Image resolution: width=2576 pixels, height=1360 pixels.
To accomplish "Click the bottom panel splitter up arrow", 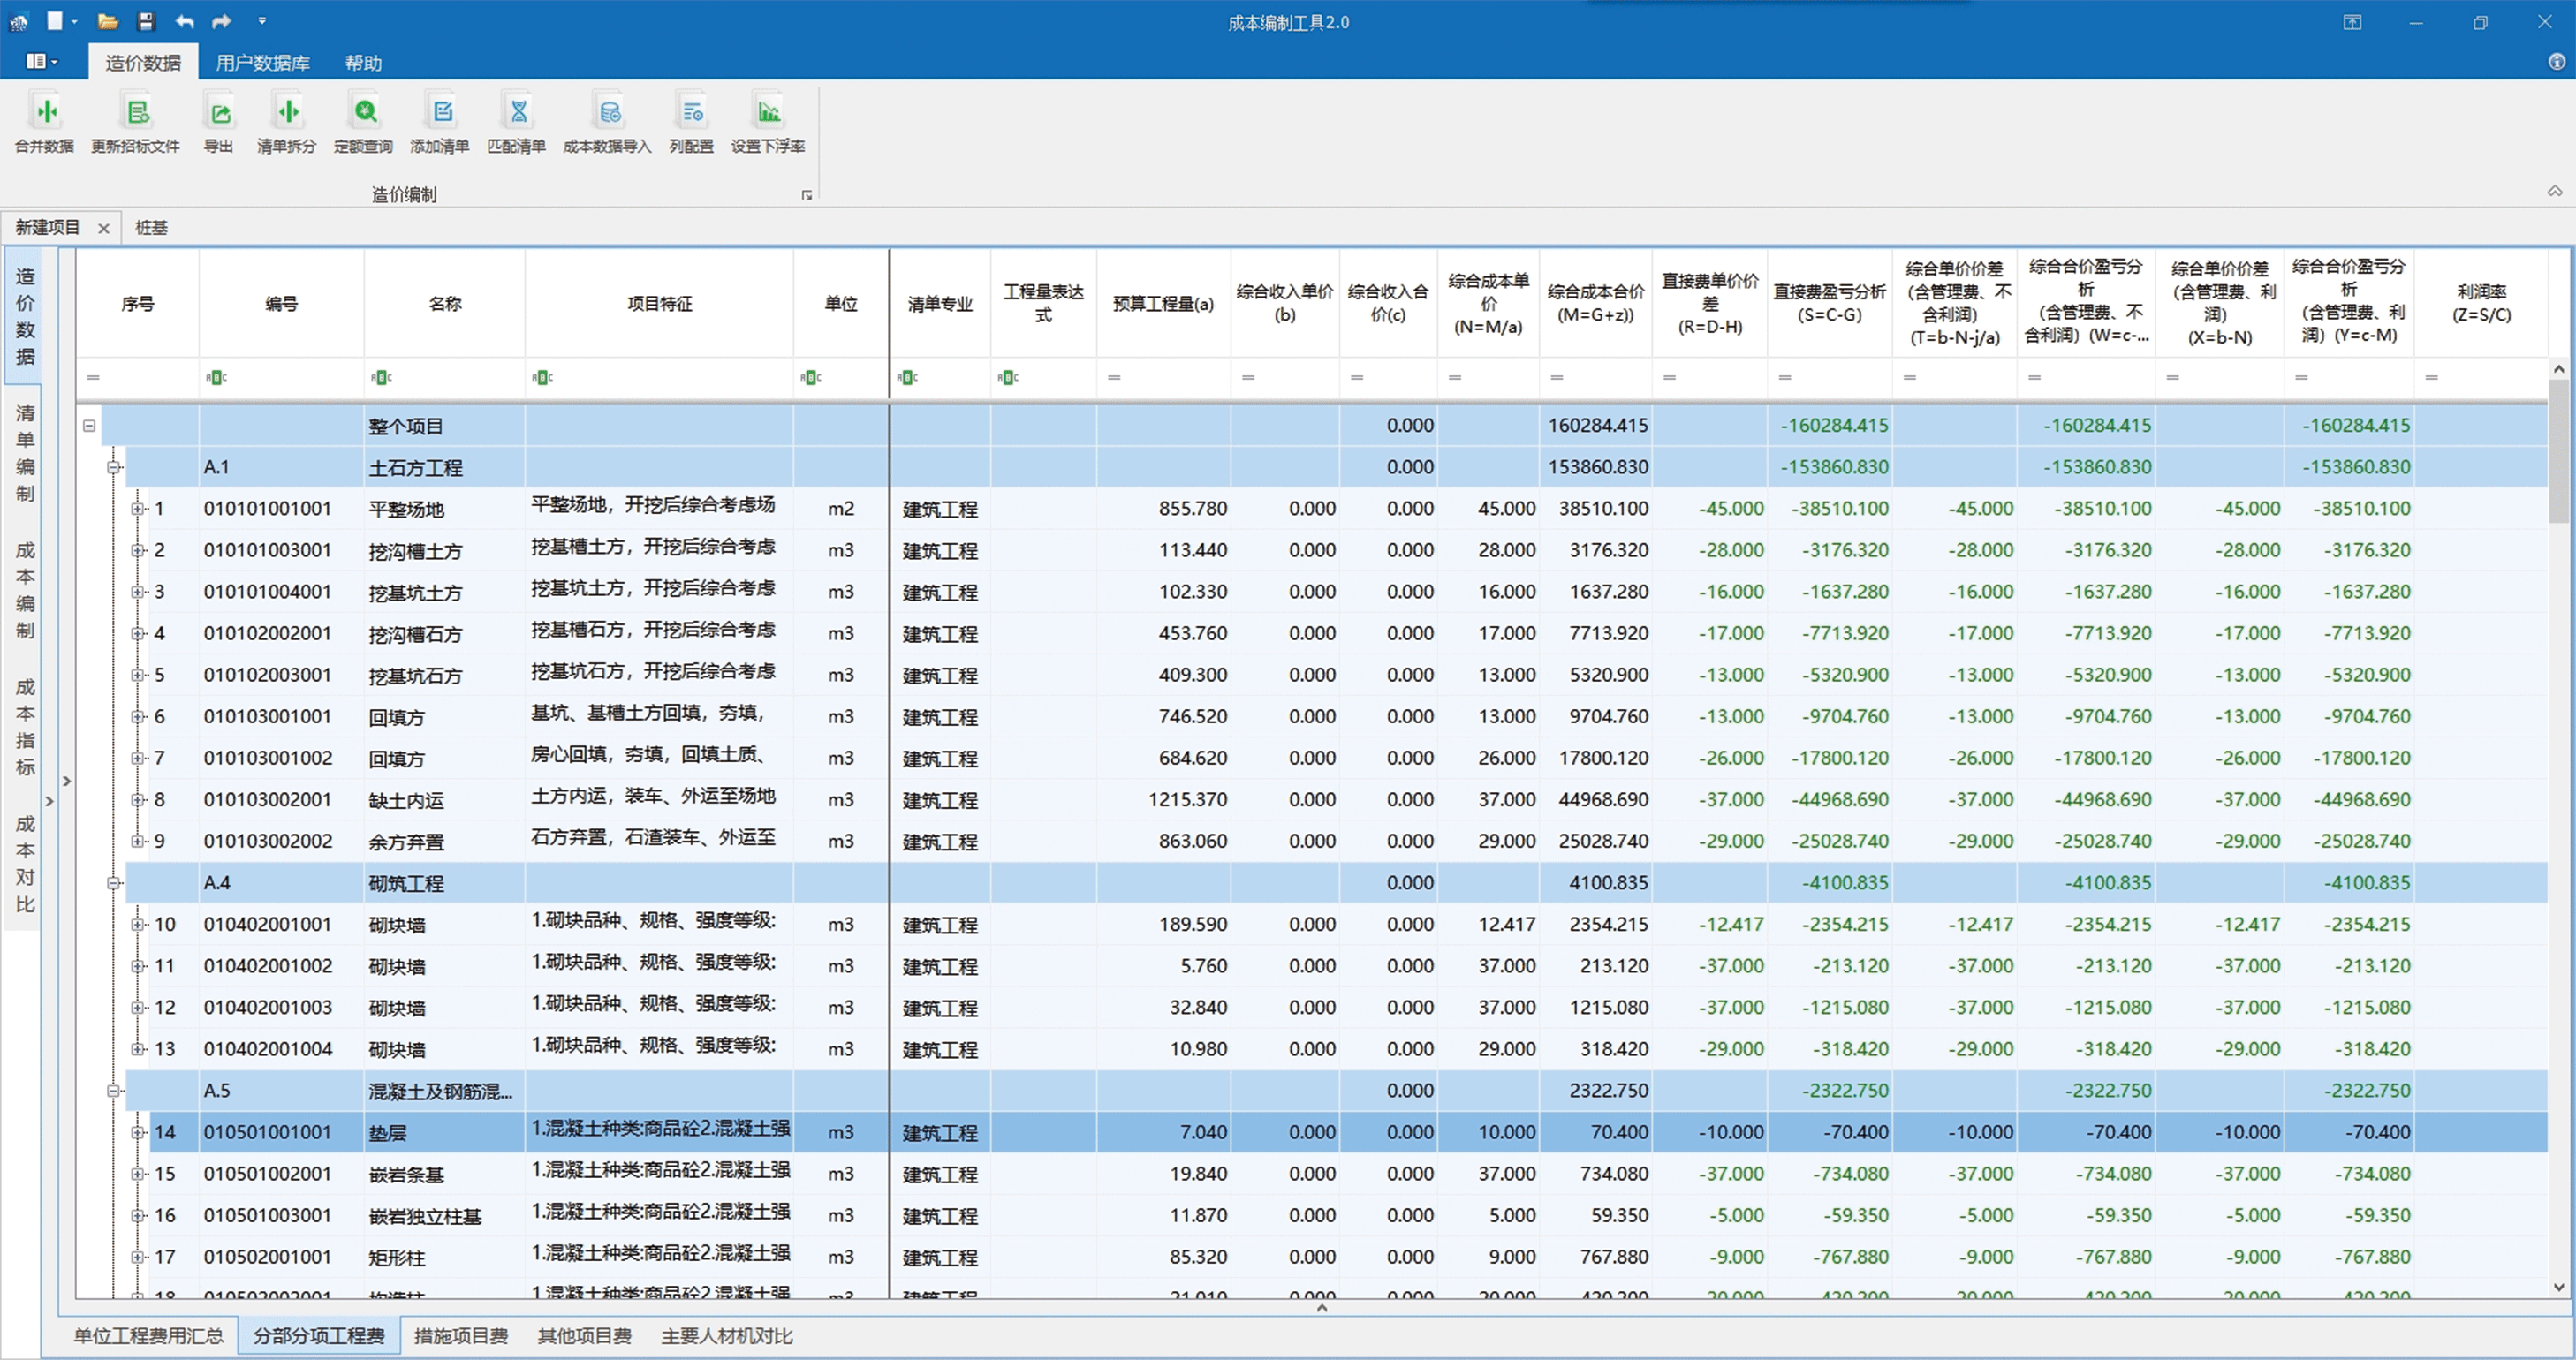I will tap(1321, 1308).
